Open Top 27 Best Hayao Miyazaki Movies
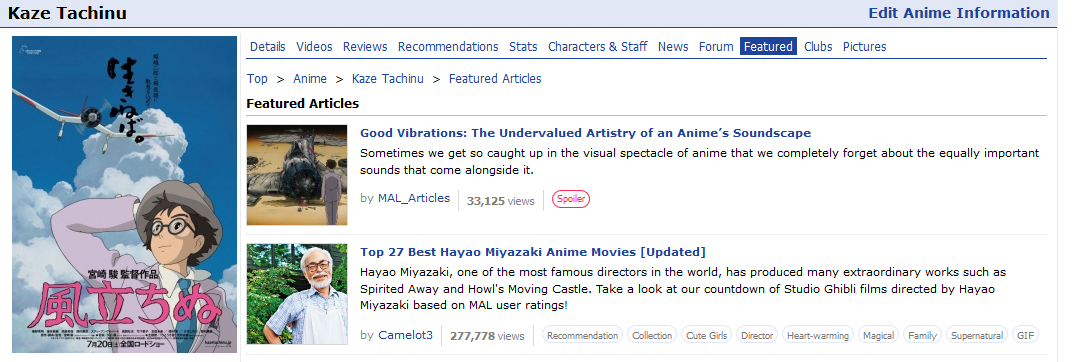The image size is (1079, 362). (x=533, y=252)
